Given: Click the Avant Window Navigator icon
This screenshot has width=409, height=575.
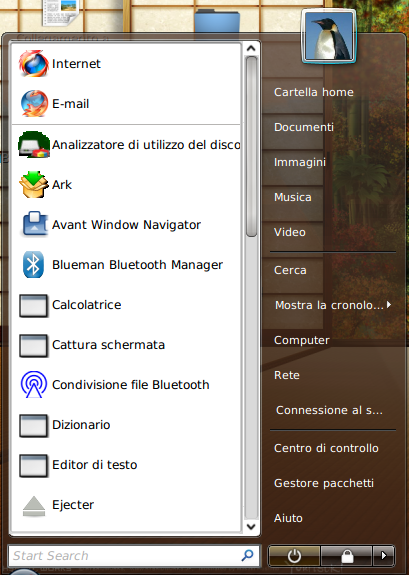Looking at the screenshot, I should (35, 223).
